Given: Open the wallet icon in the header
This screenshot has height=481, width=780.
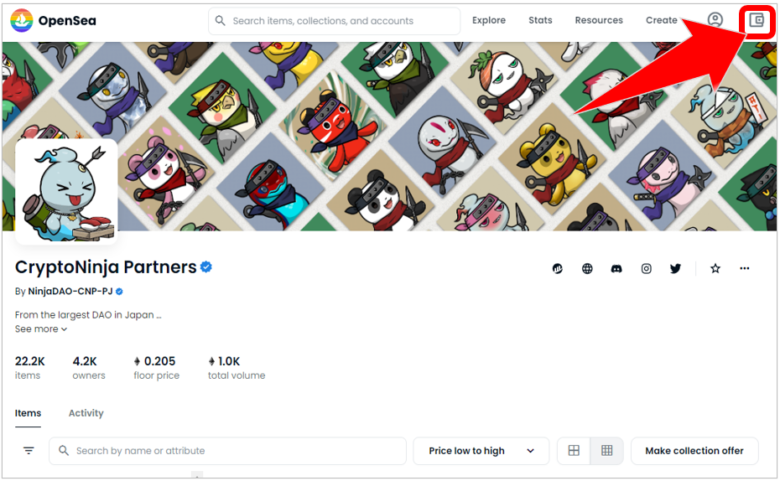Looking at the screenshot, I should click(756, 20).
